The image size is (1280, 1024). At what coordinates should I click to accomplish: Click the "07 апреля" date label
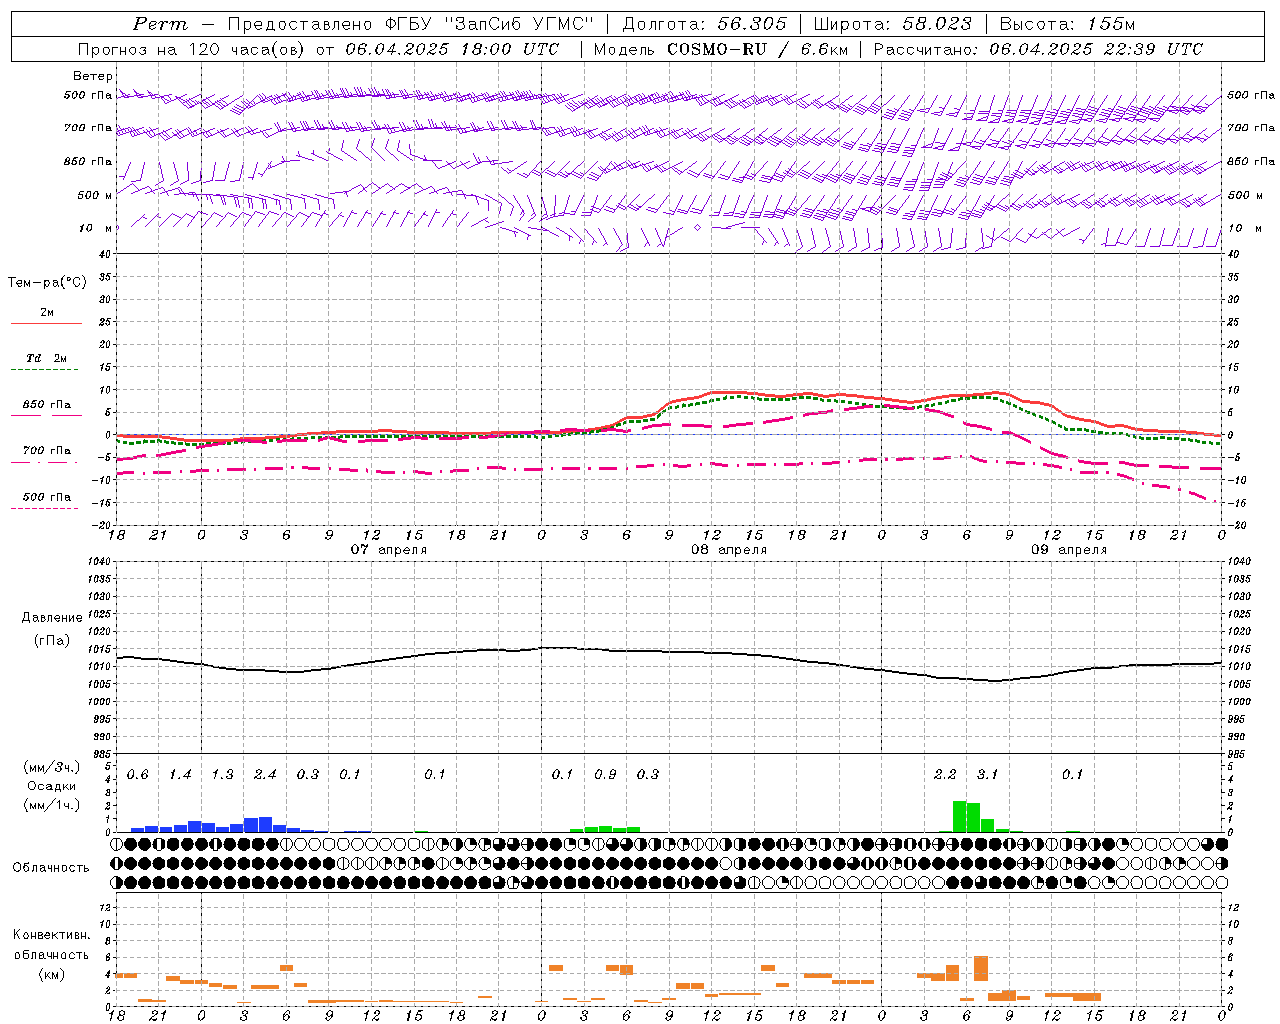pos(389,550)
